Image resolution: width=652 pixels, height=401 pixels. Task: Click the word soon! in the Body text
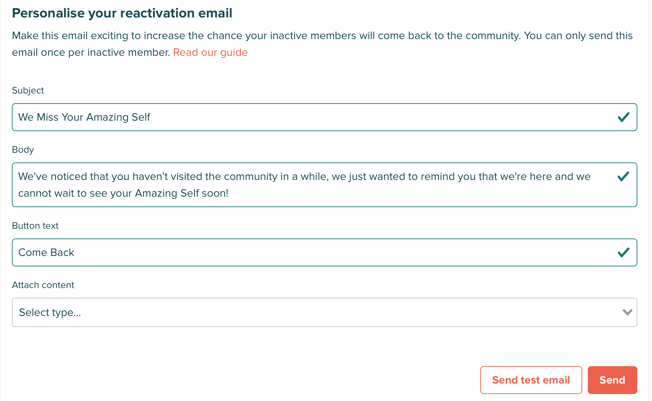(x=215, y=193)
